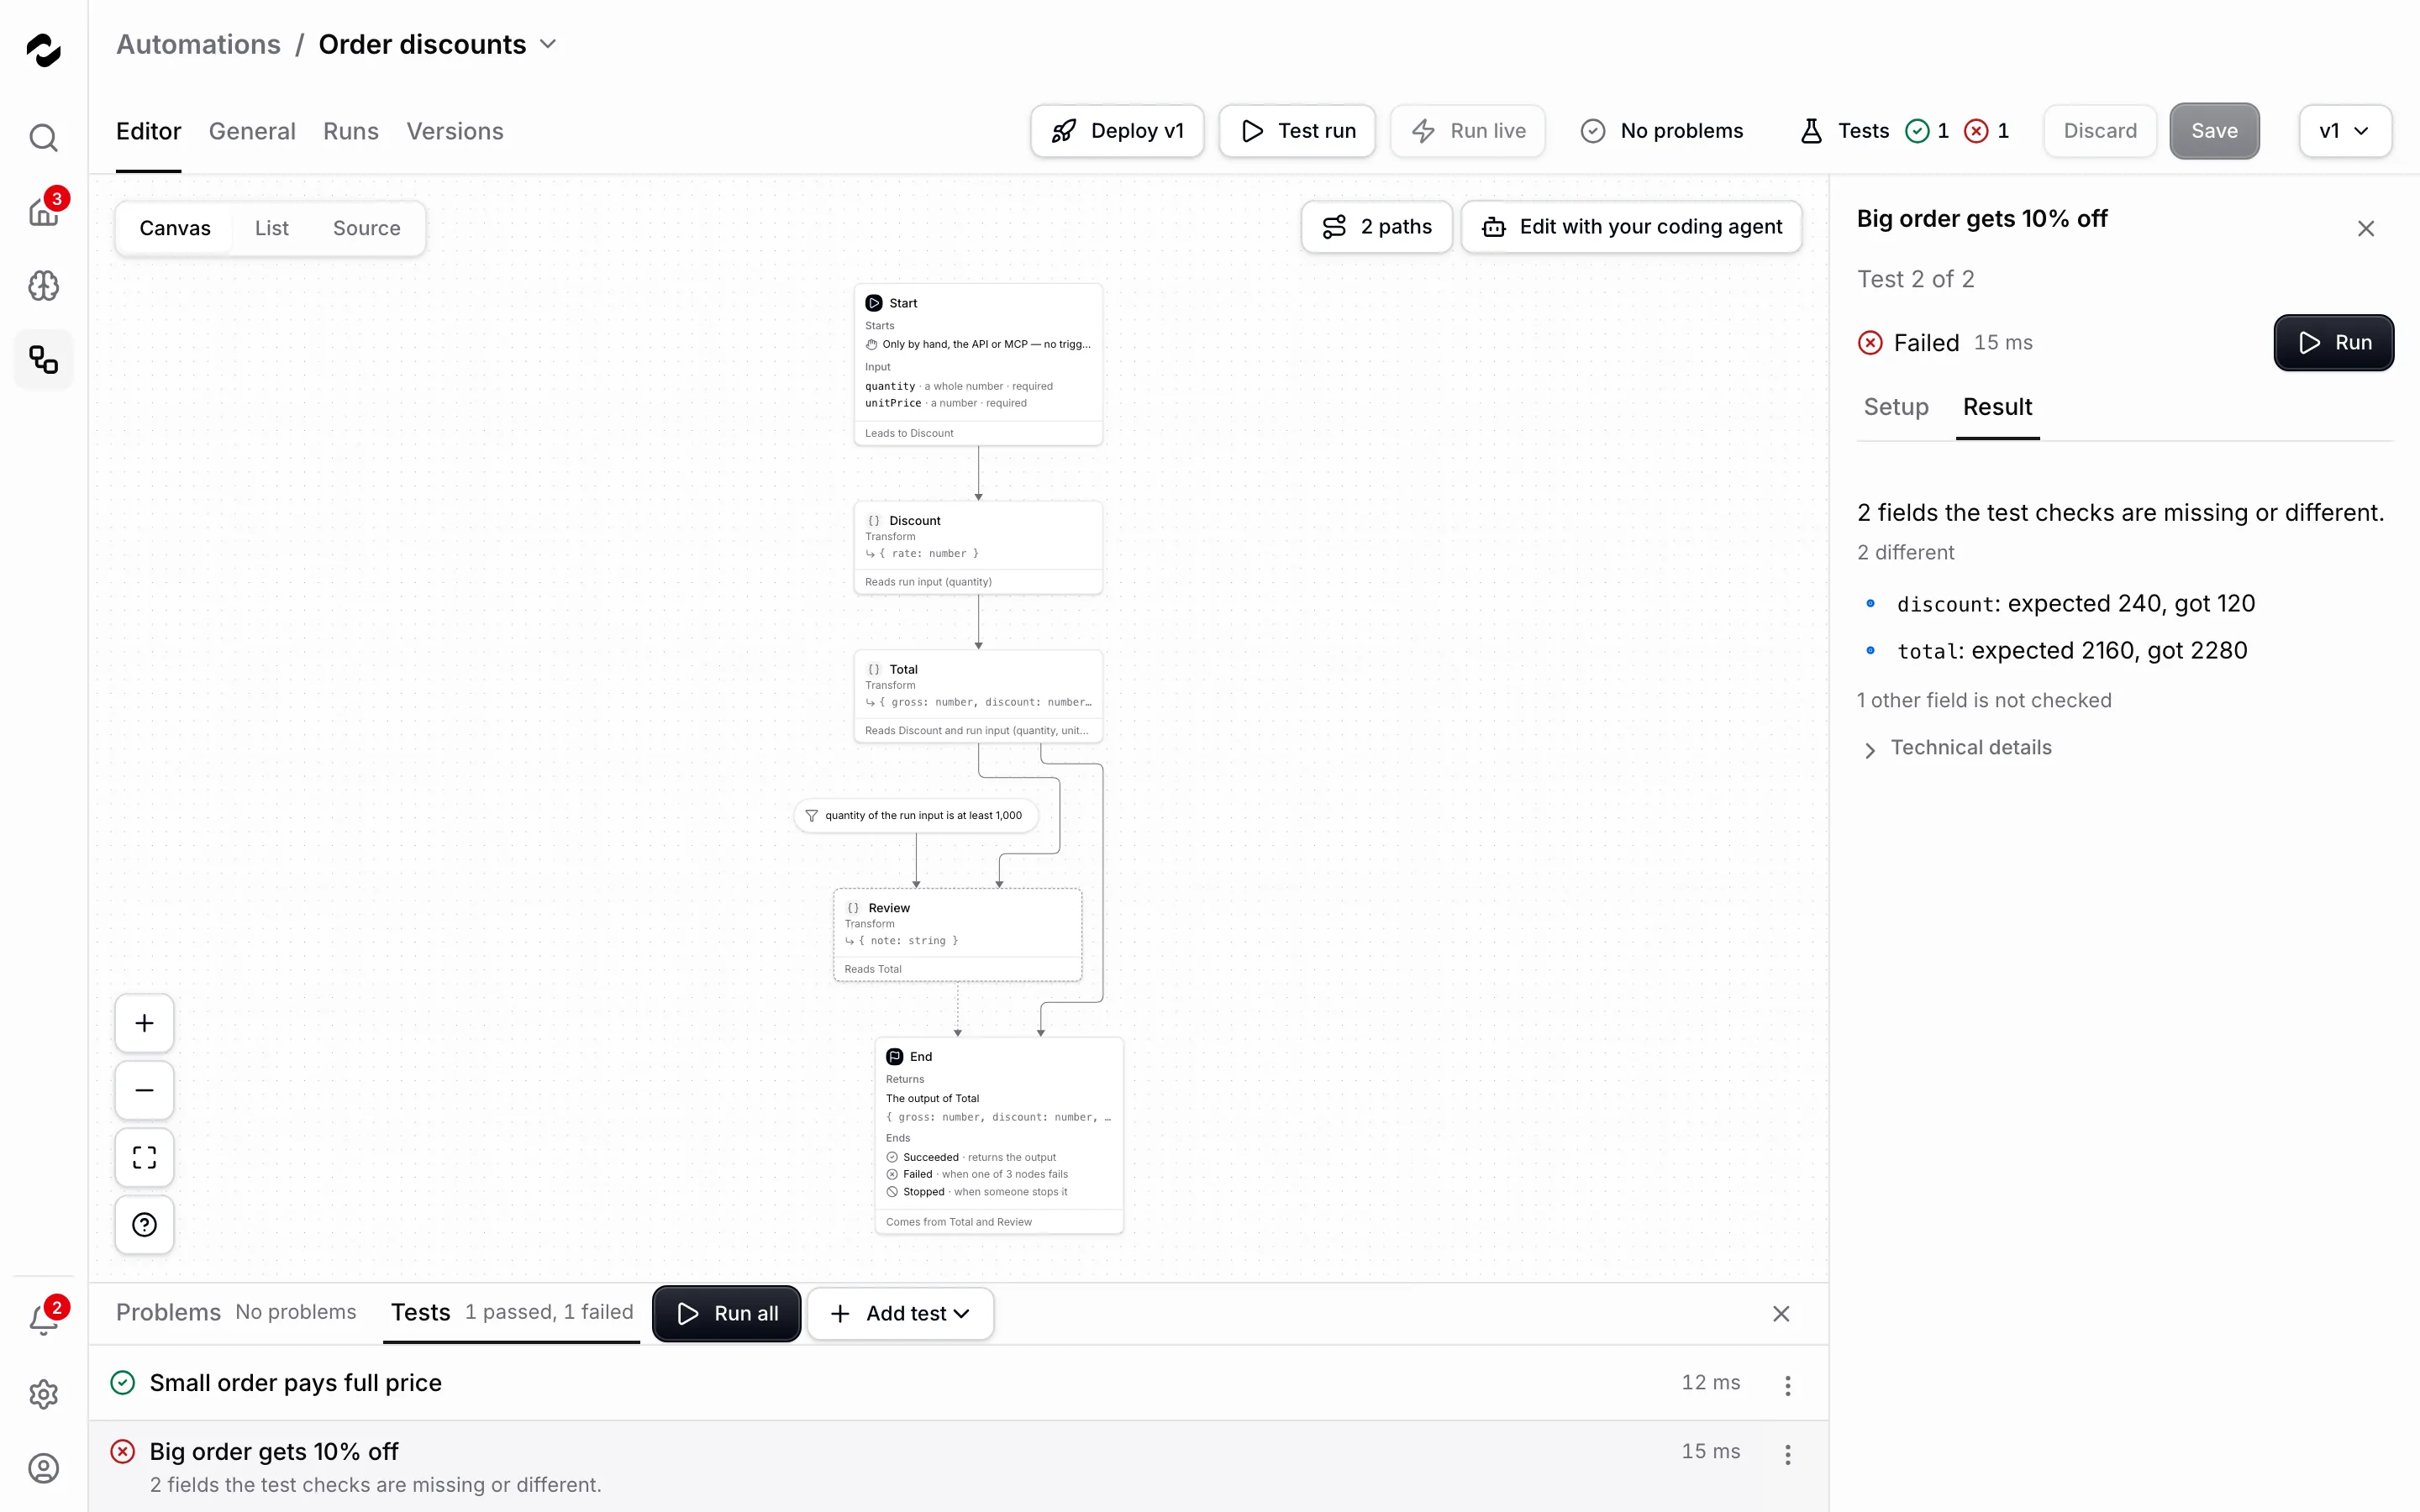Select the Tests tab in bottom panel
Viewport: 2420px width, 1512px height.
pos(512,1313)
